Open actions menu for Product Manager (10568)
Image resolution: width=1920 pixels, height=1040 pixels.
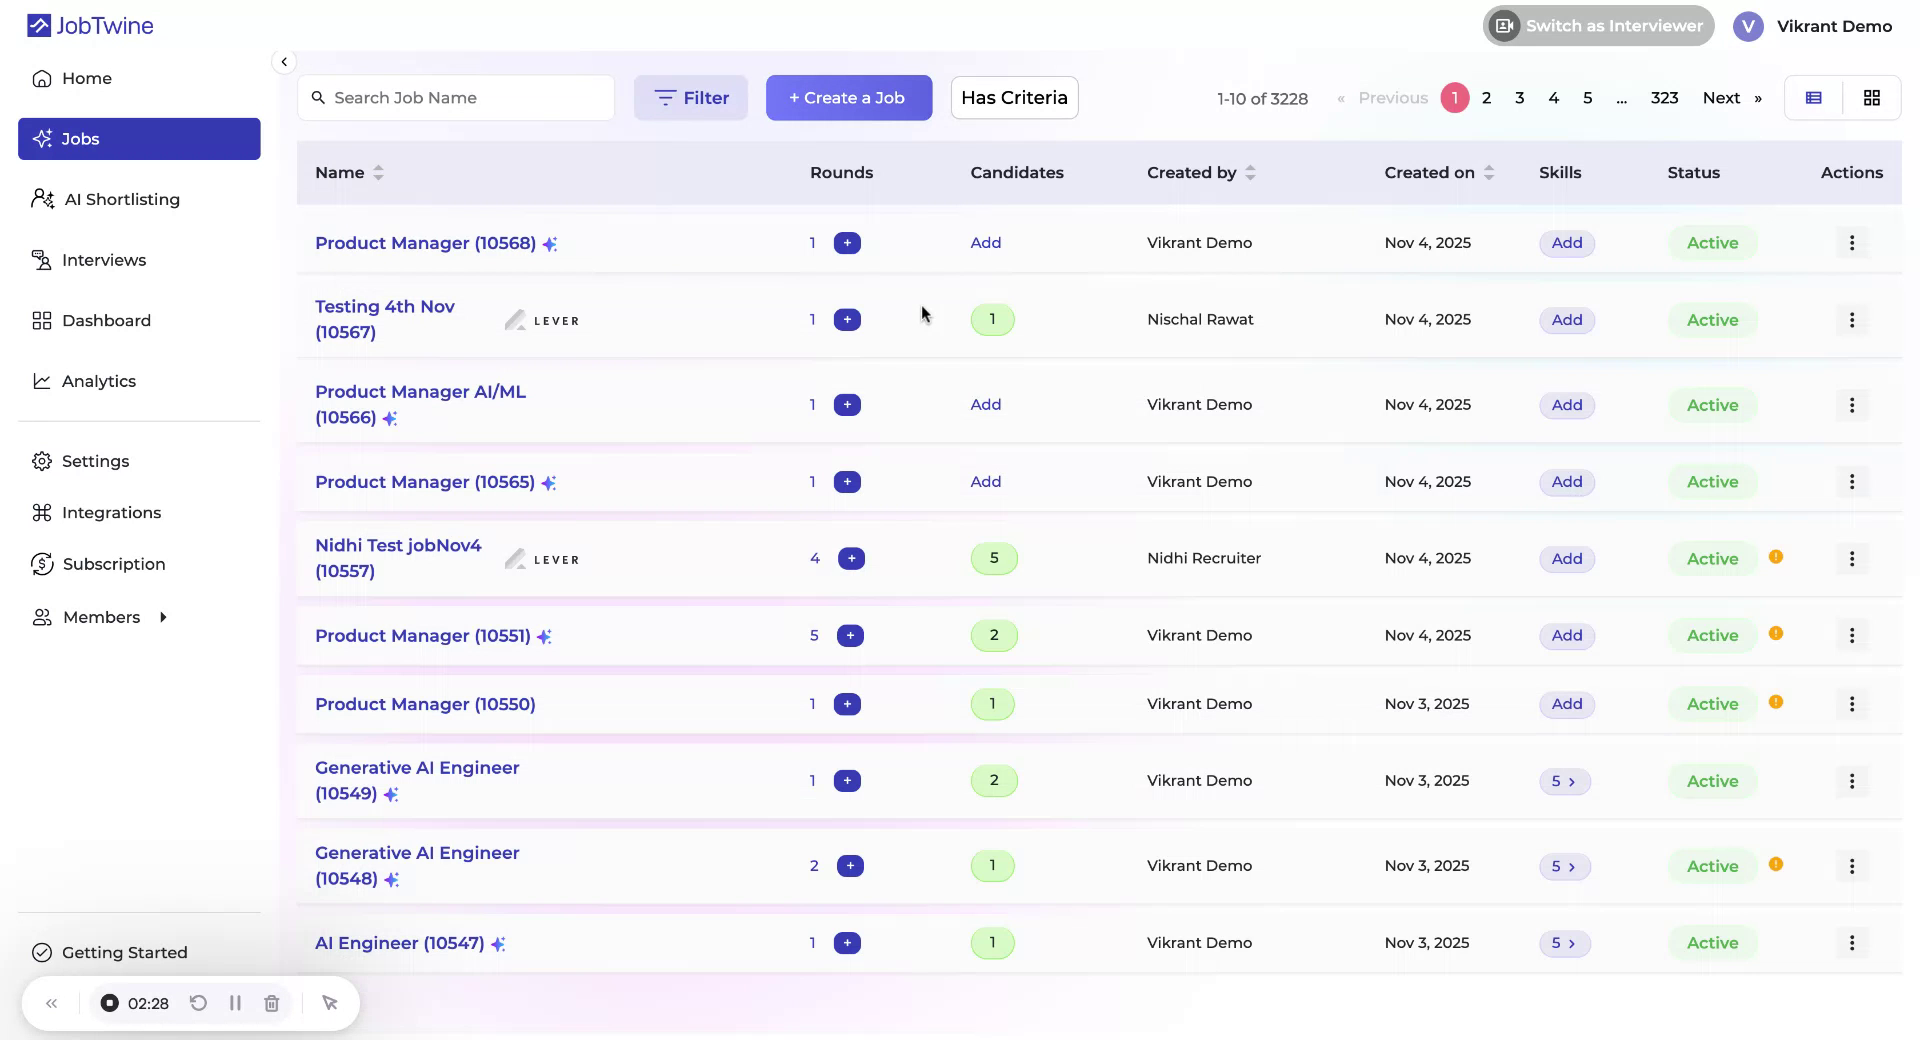[x=1851, y=242]
